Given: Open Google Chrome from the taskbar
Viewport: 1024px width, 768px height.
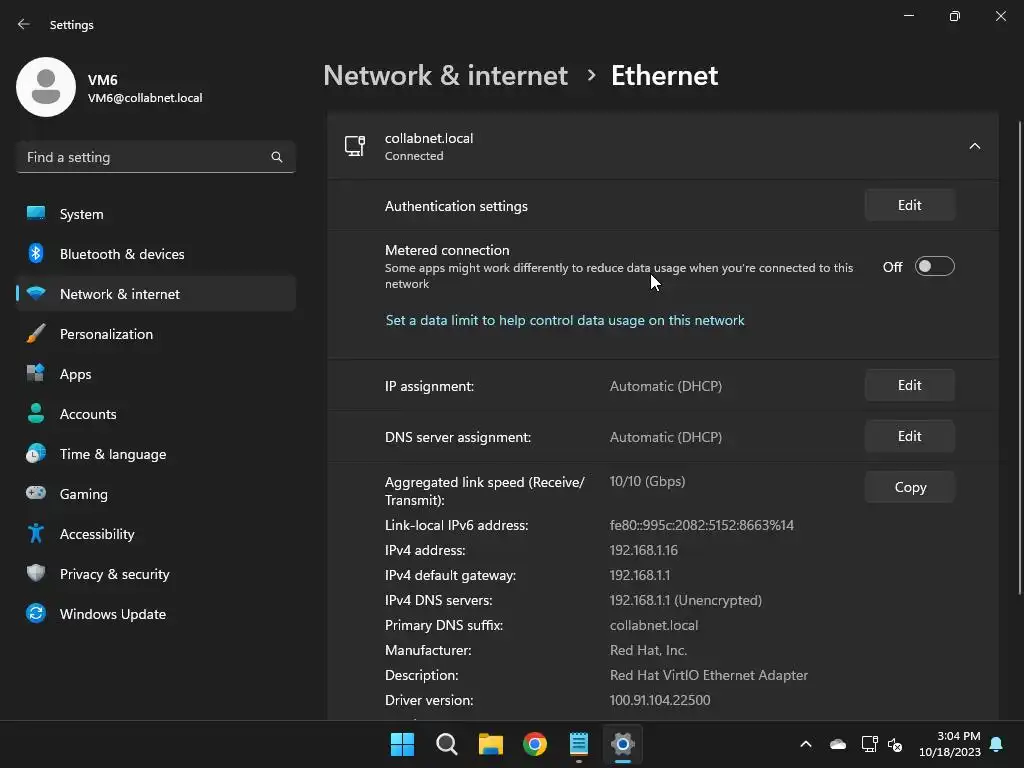Looking at the screenshot, I should coord(535,744).
